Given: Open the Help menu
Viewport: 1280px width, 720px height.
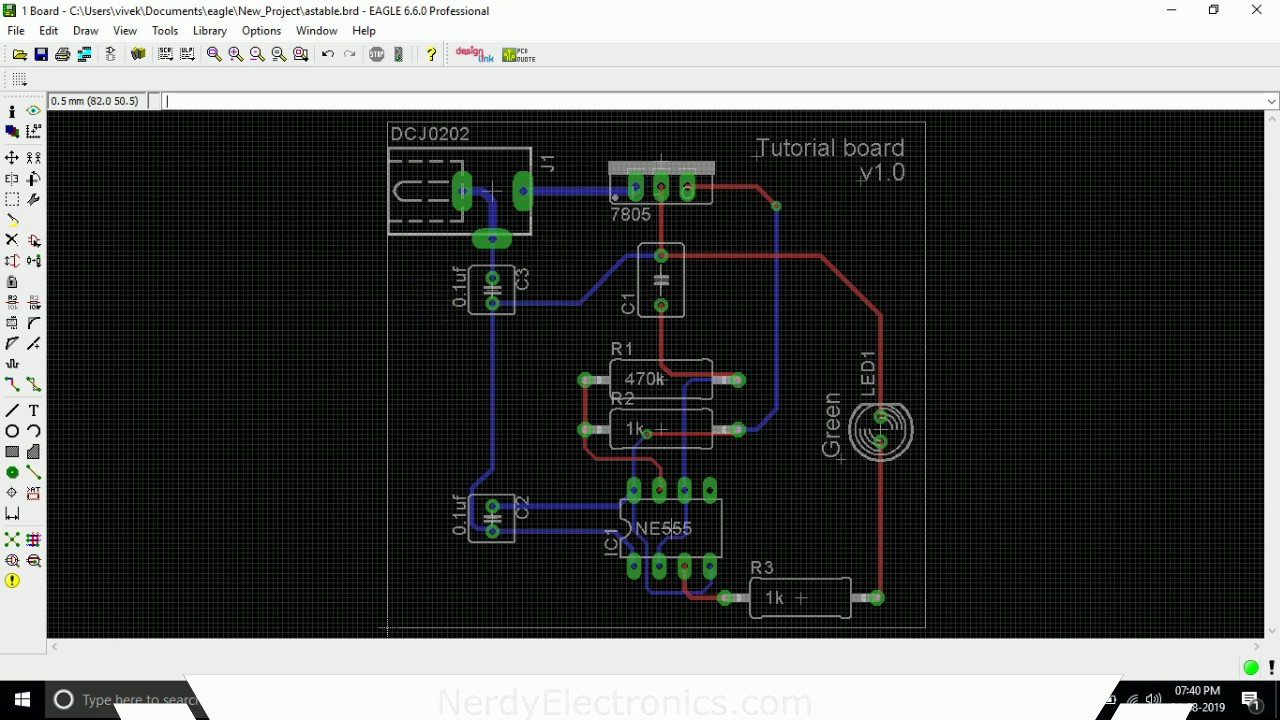Looking at the screenshot, I should [x=364, y=31].
